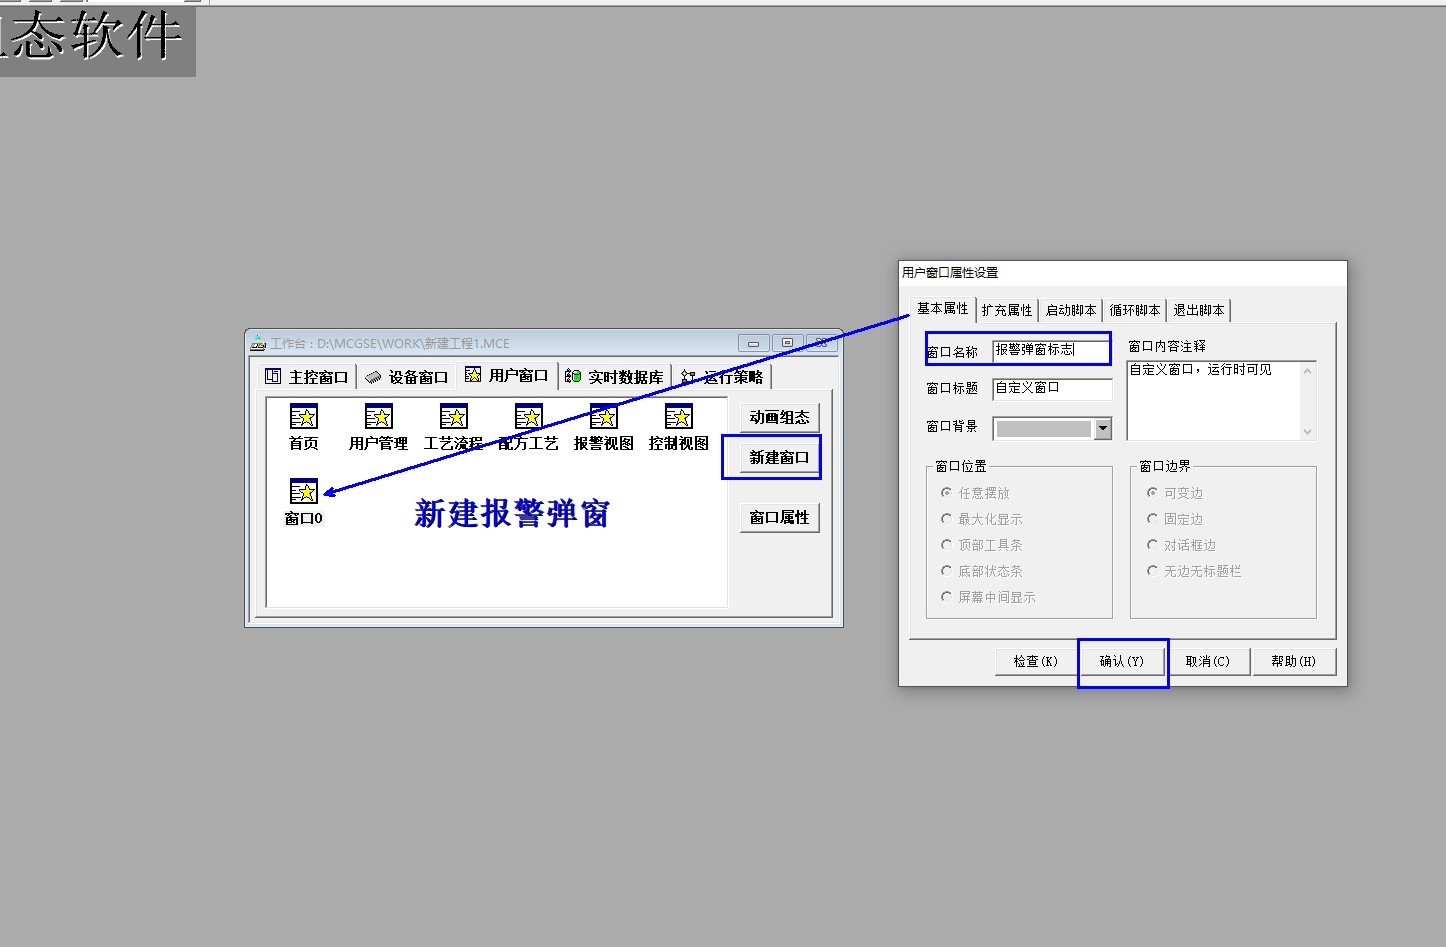Image resolution: width=1446 pixels, height=947 pixels.
Task: Switch to the 启动脚本 tab
Action: [x=1070, y=310]
